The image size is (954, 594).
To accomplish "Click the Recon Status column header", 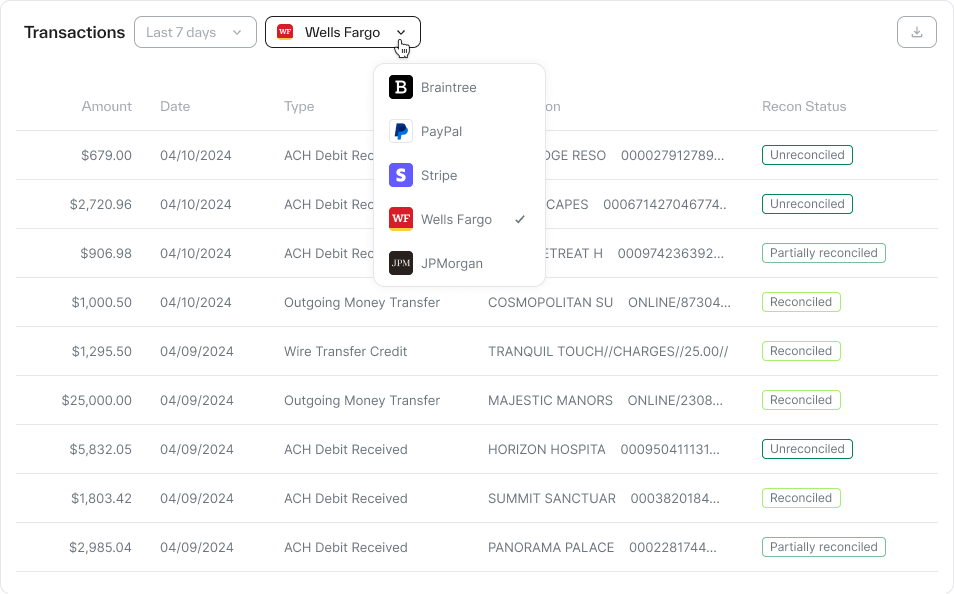I will (x=804, y=107).
